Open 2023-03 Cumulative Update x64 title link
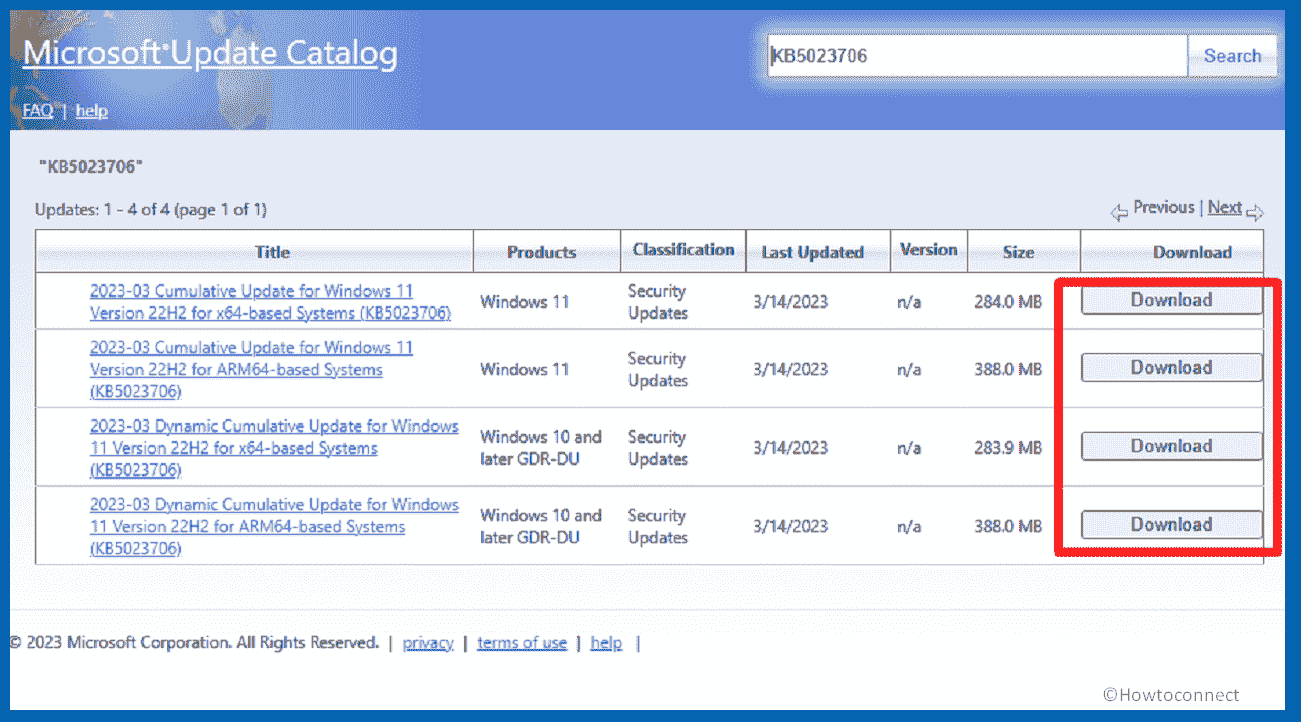The height and width of the screenshot is (722, 1301). 270,302
